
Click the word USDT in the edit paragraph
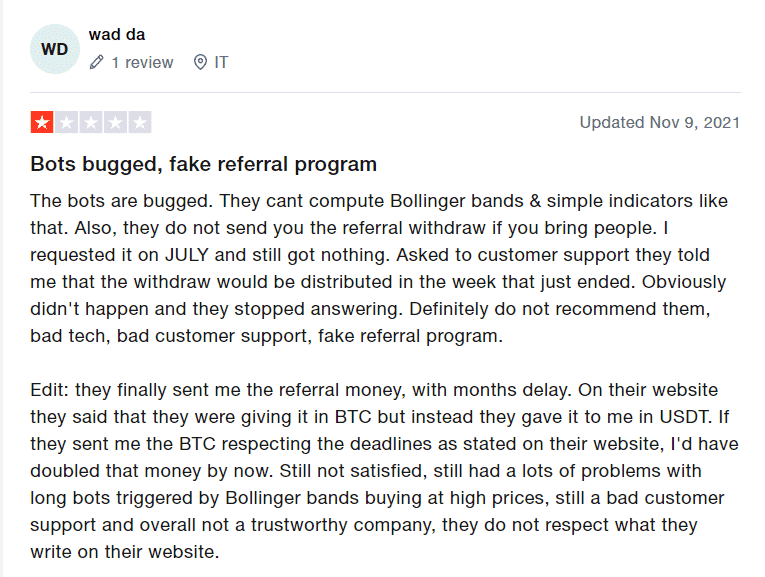pyautogui.click(x=684, y=417)
